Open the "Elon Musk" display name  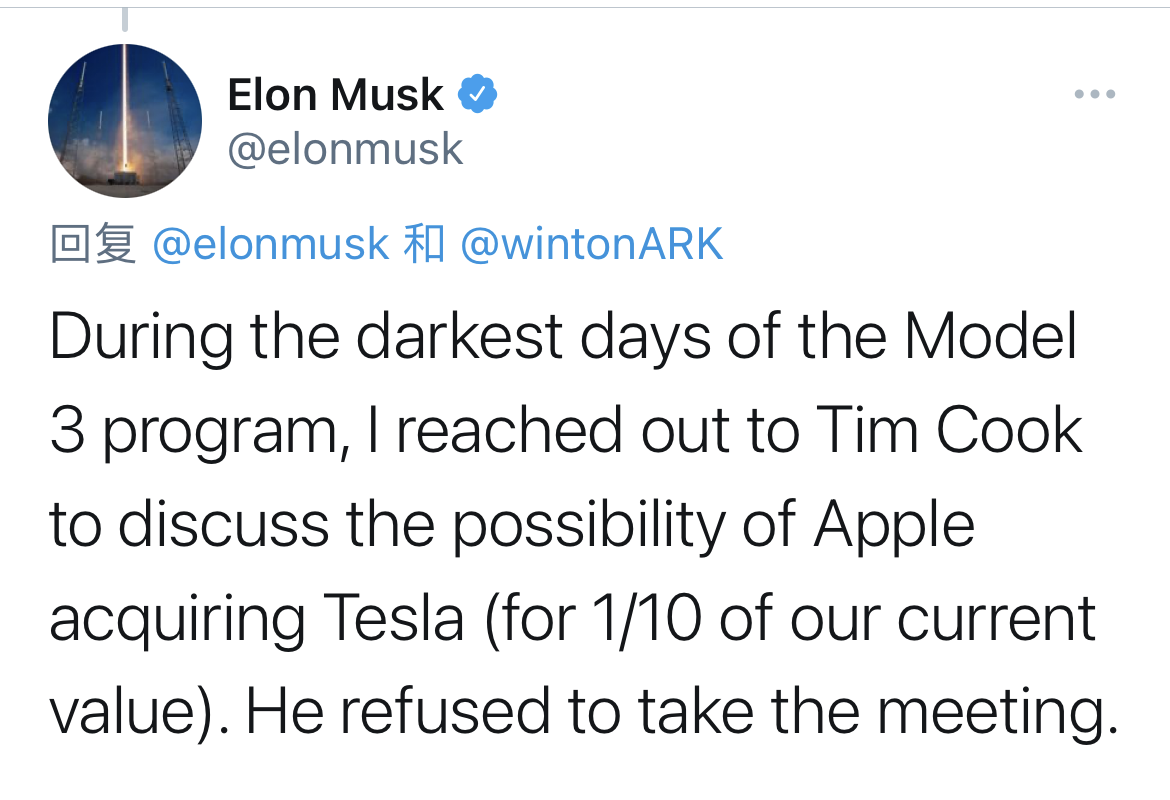[x=335, y=95]
